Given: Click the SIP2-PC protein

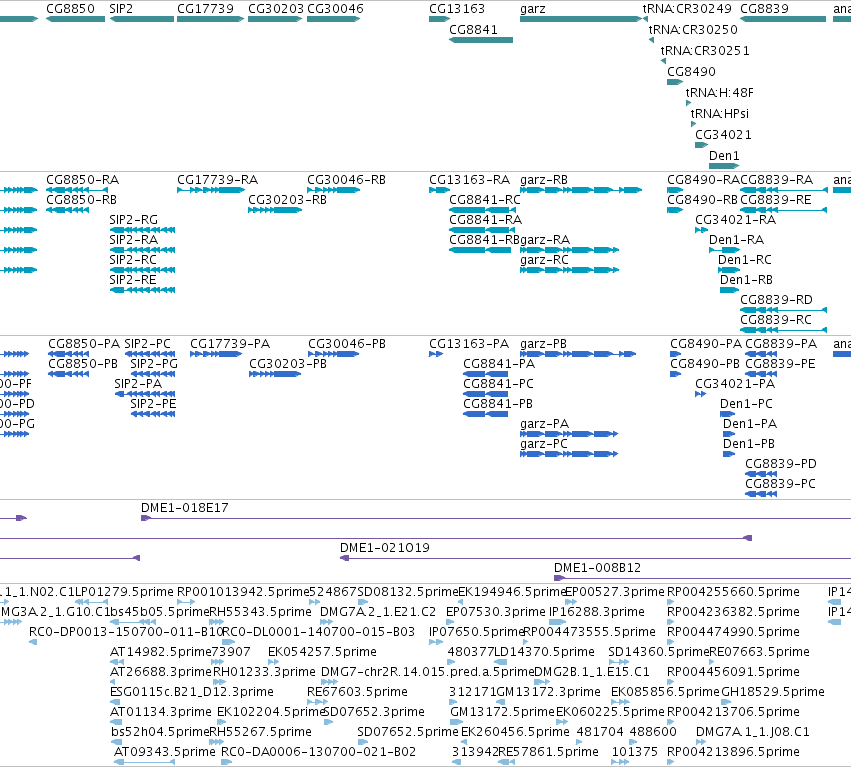Looking at the screenshot, I should tap(150, 354).
